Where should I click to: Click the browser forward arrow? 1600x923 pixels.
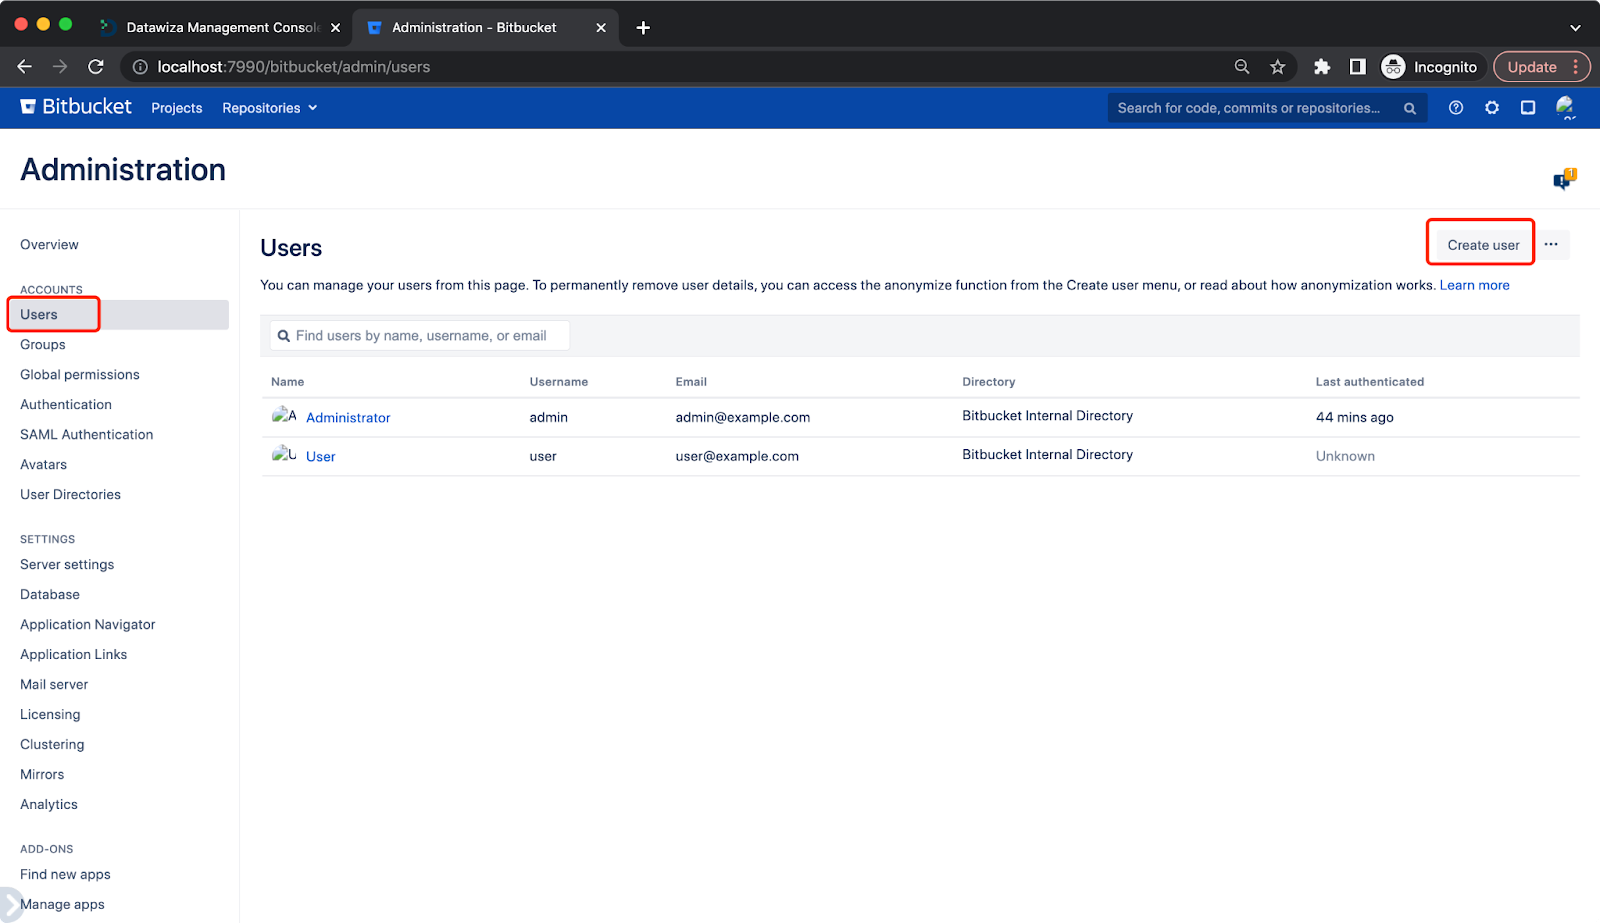coord(60,67)
